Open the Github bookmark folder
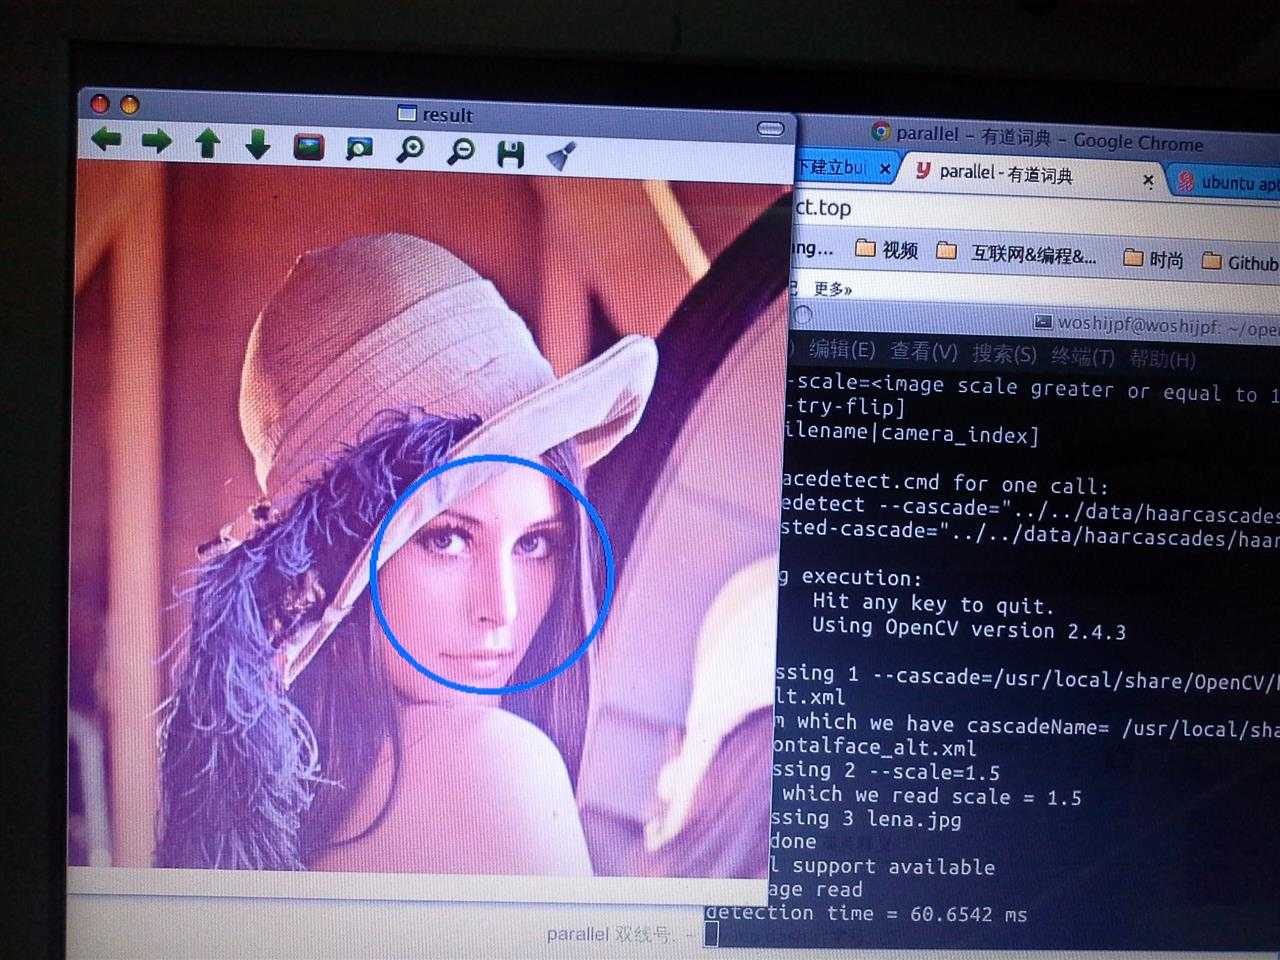This screenshot has height=960, width=1280. point(1240,262)
